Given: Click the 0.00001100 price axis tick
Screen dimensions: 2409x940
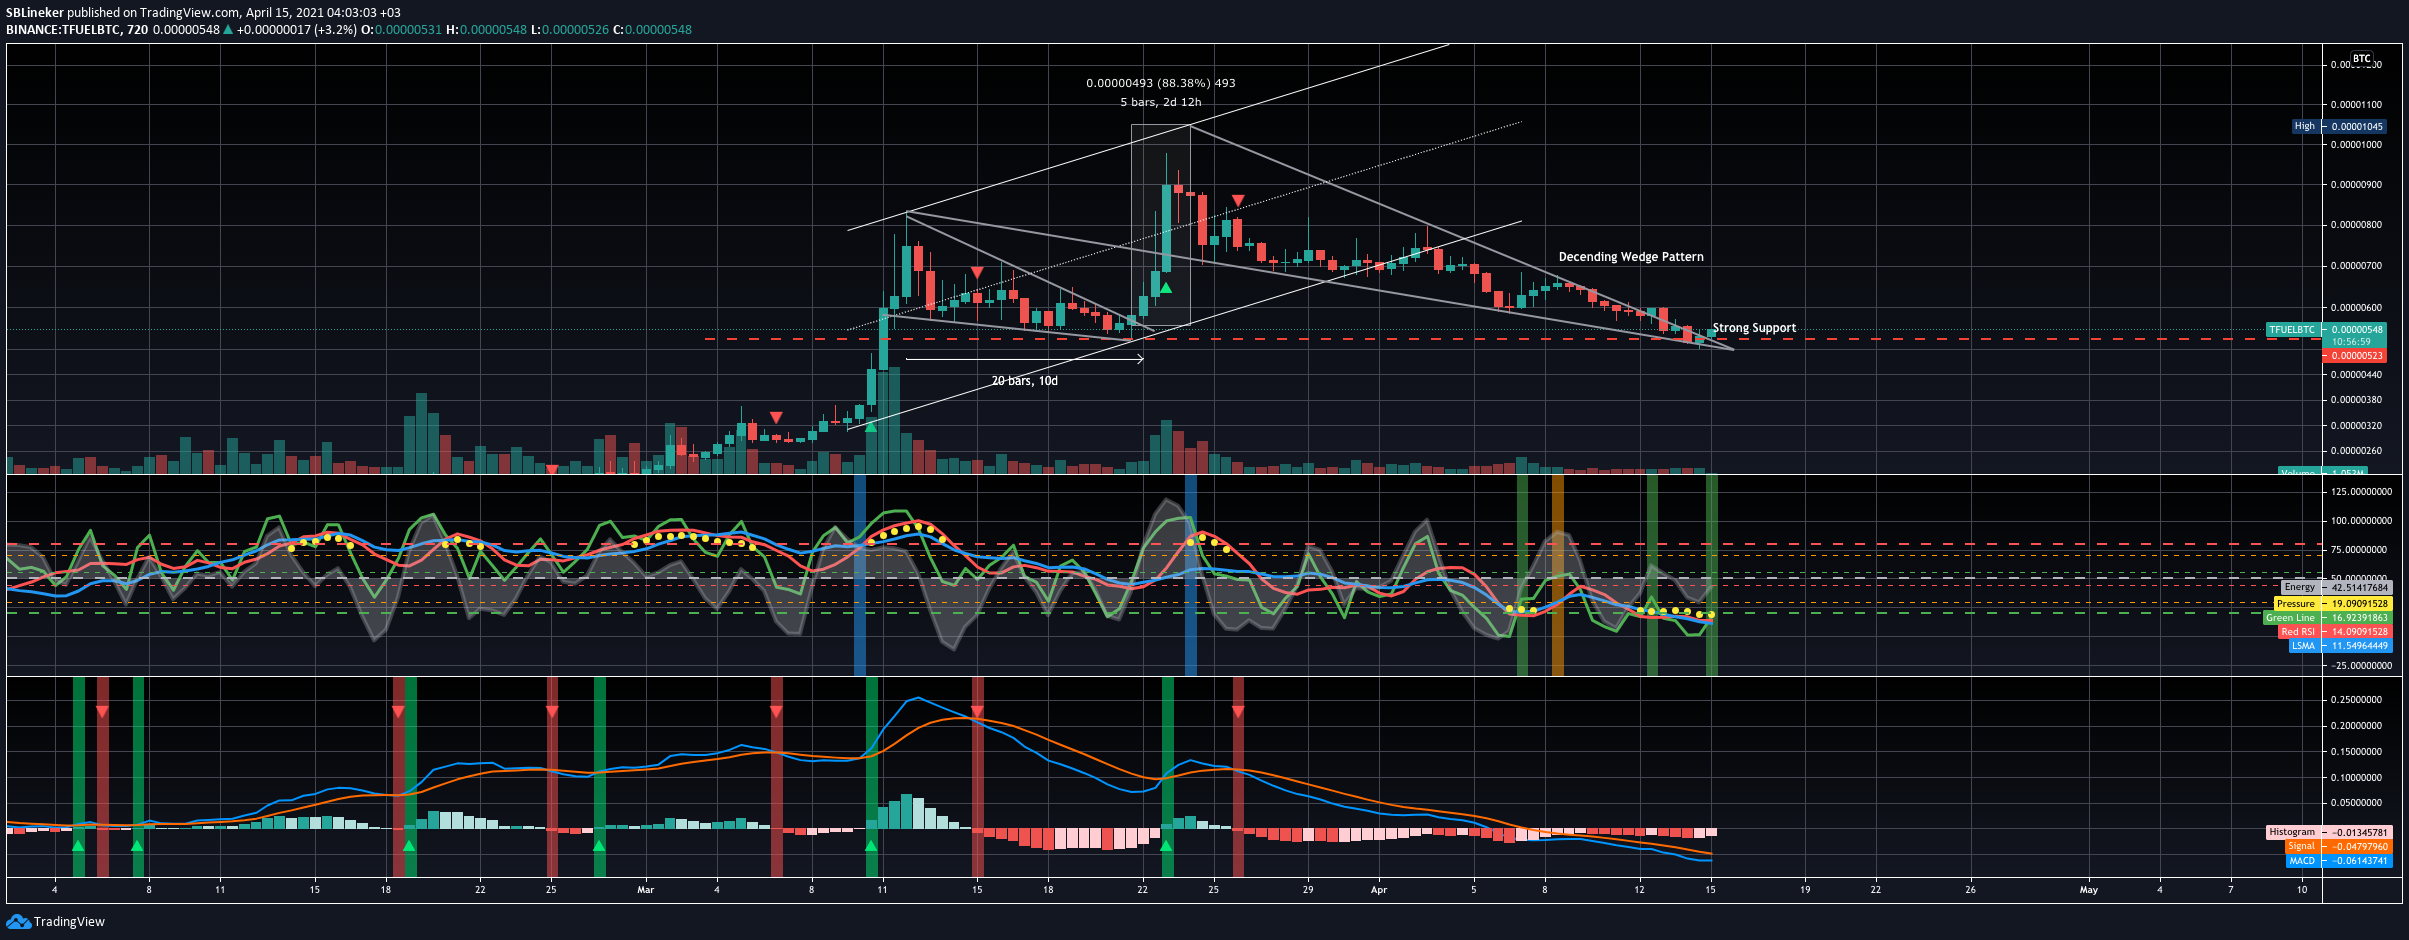Looking at the screenshot, I should pos(2357,104).
